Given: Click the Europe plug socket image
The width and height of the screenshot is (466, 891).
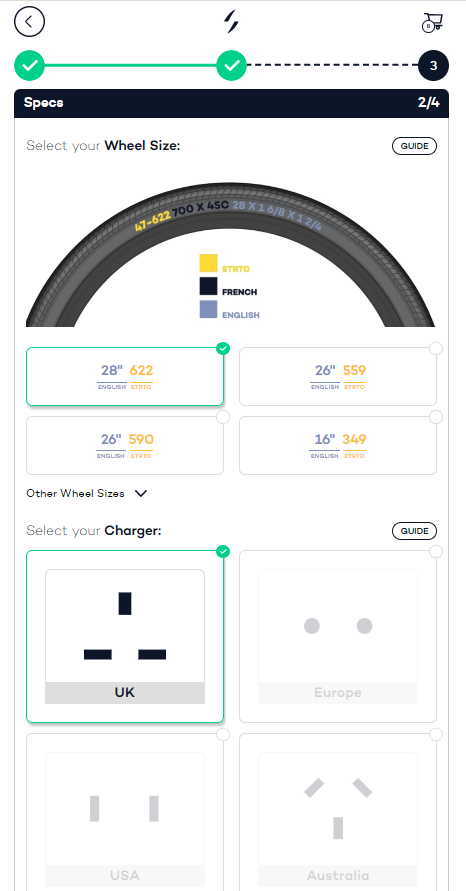Looking at the screenshot, I should 338,626.
